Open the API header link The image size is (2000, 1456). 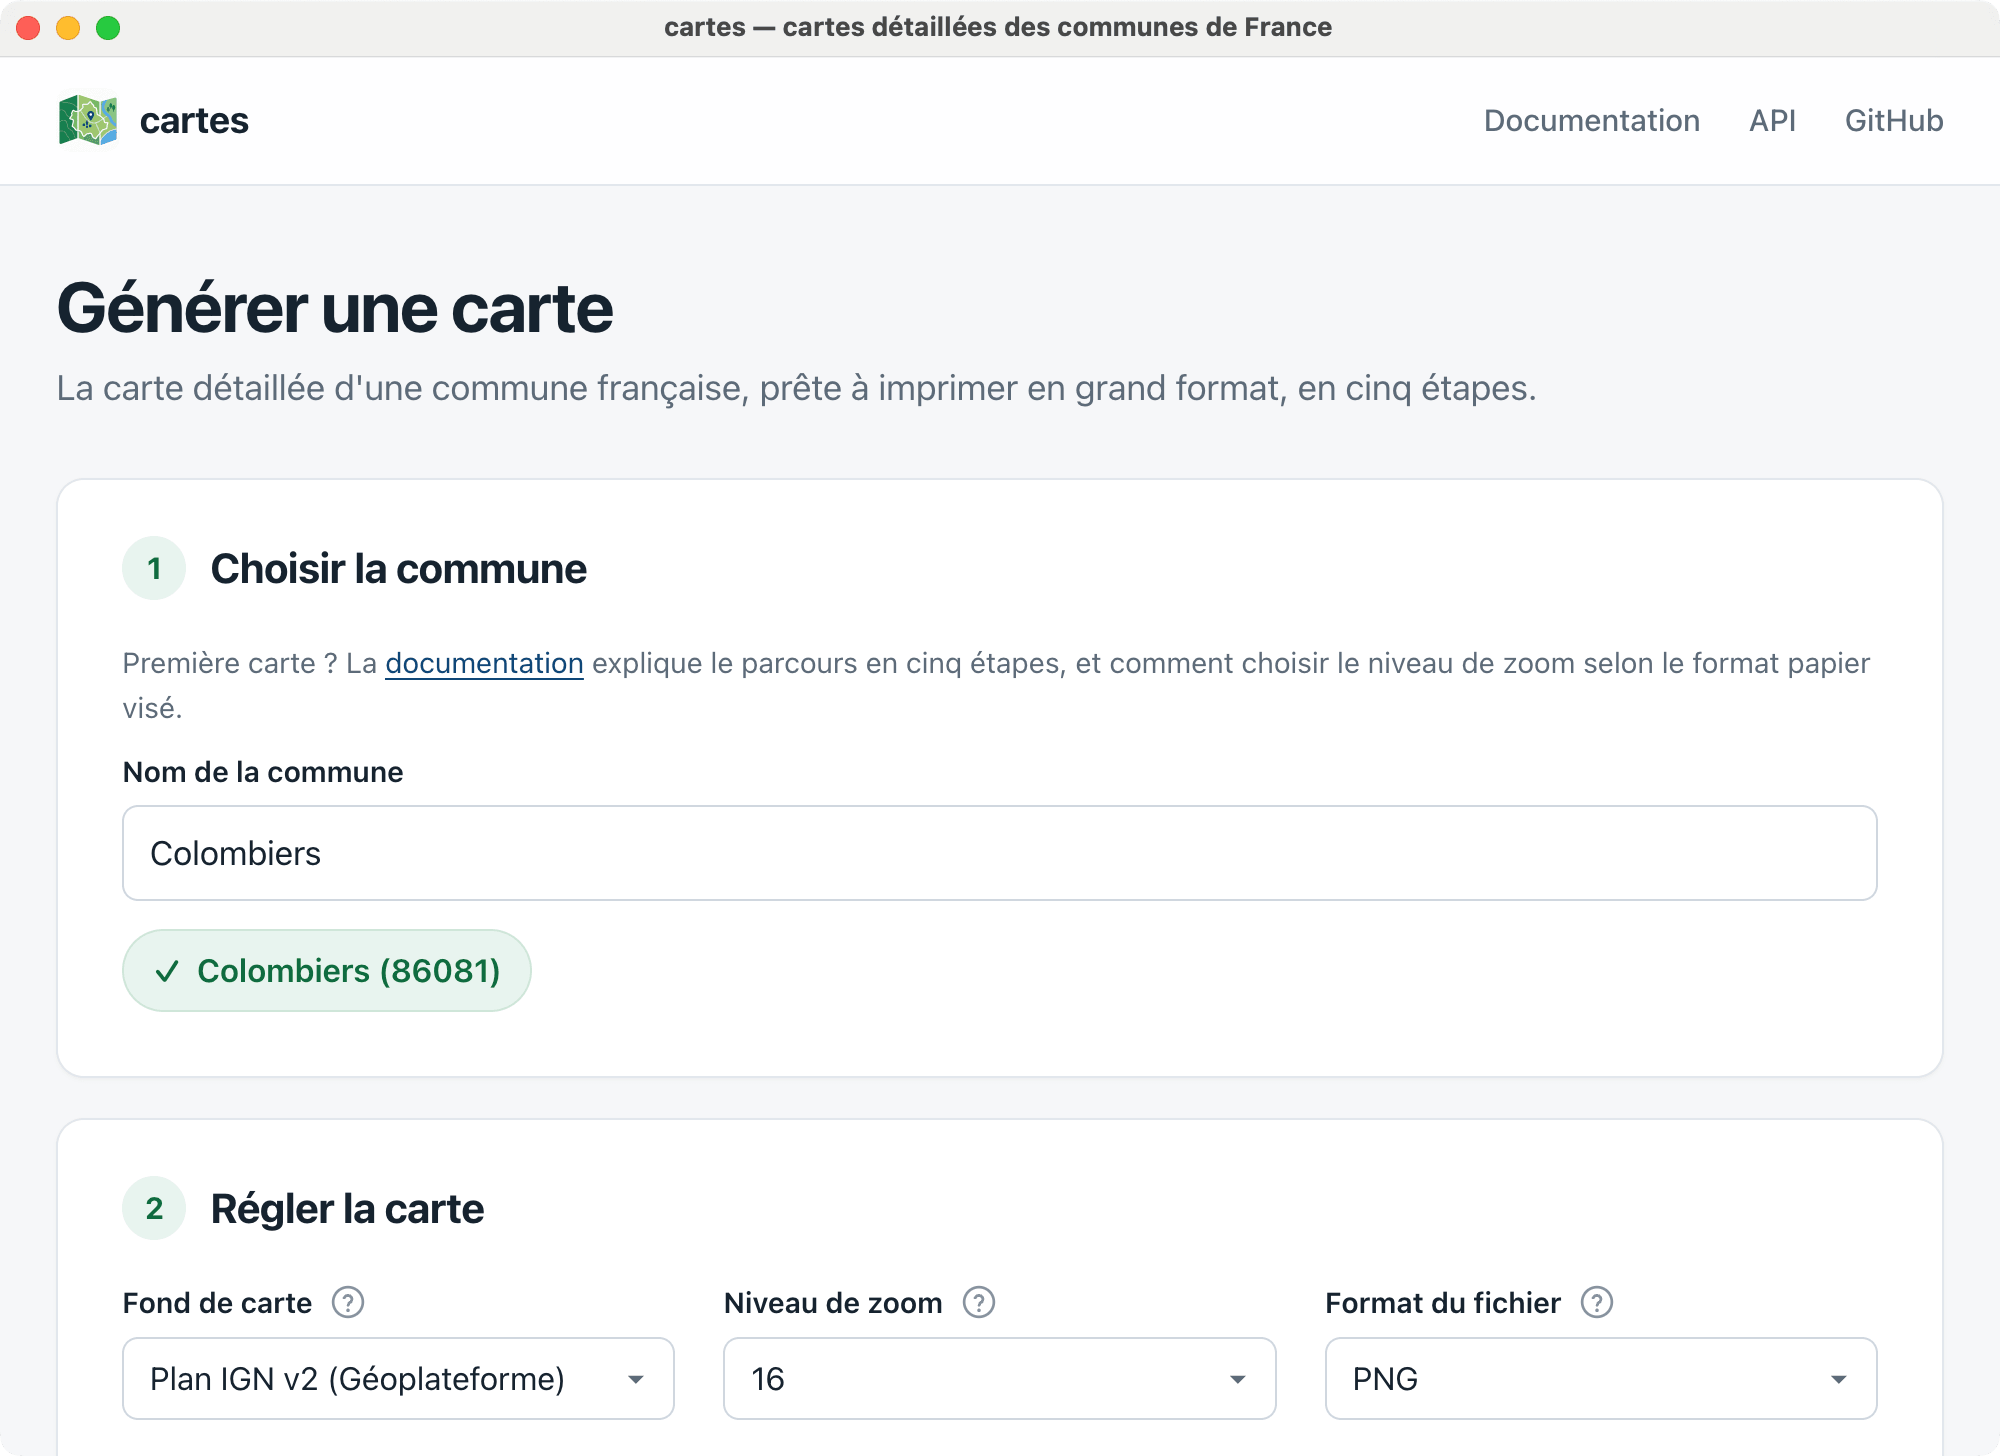pos(1772,121)
